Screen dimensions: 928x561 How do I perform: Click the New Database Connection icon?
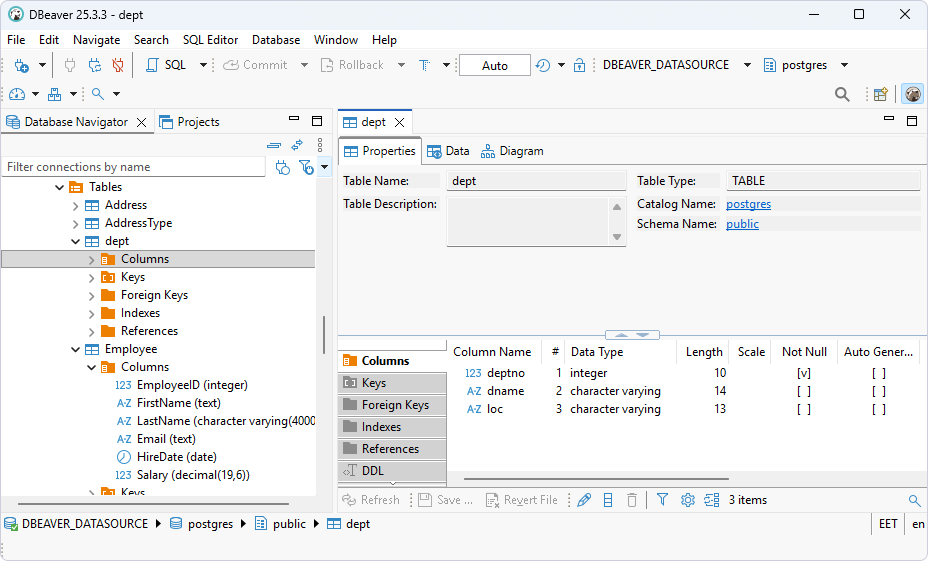click(x=21, y=65)
